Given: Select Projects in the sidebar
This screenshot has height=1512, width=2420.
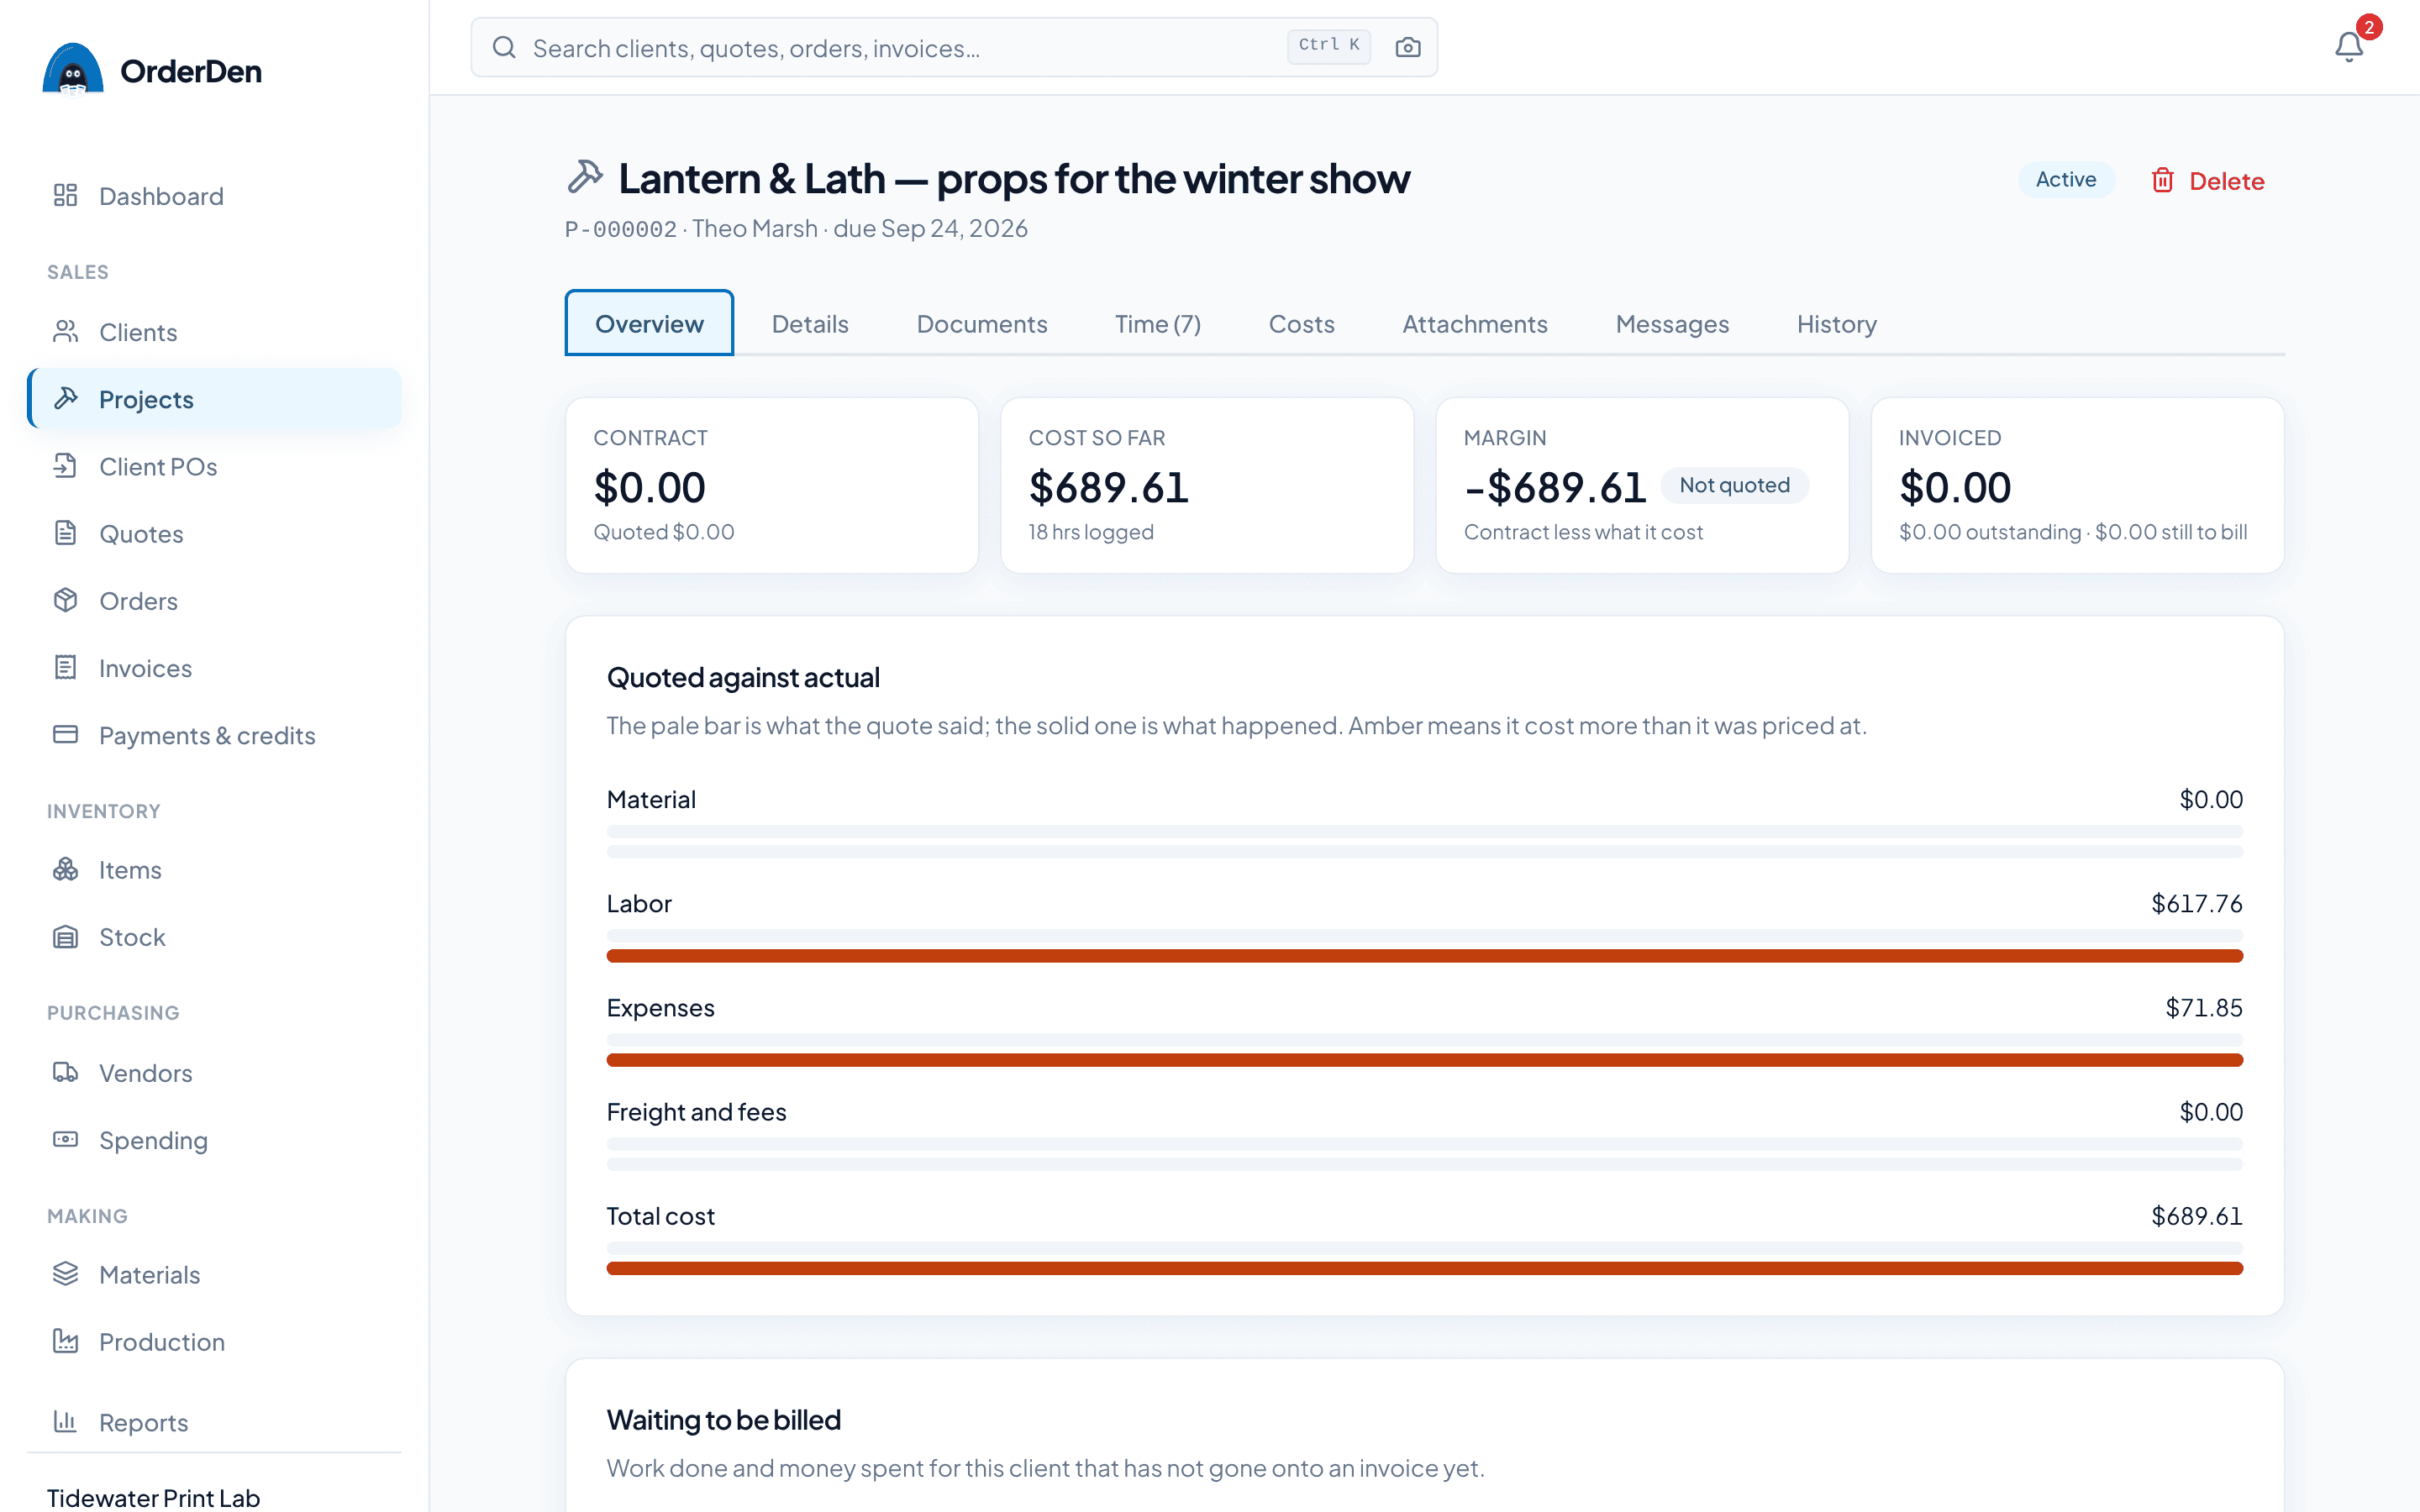Looking at the screenshot, I should point(214,399).
